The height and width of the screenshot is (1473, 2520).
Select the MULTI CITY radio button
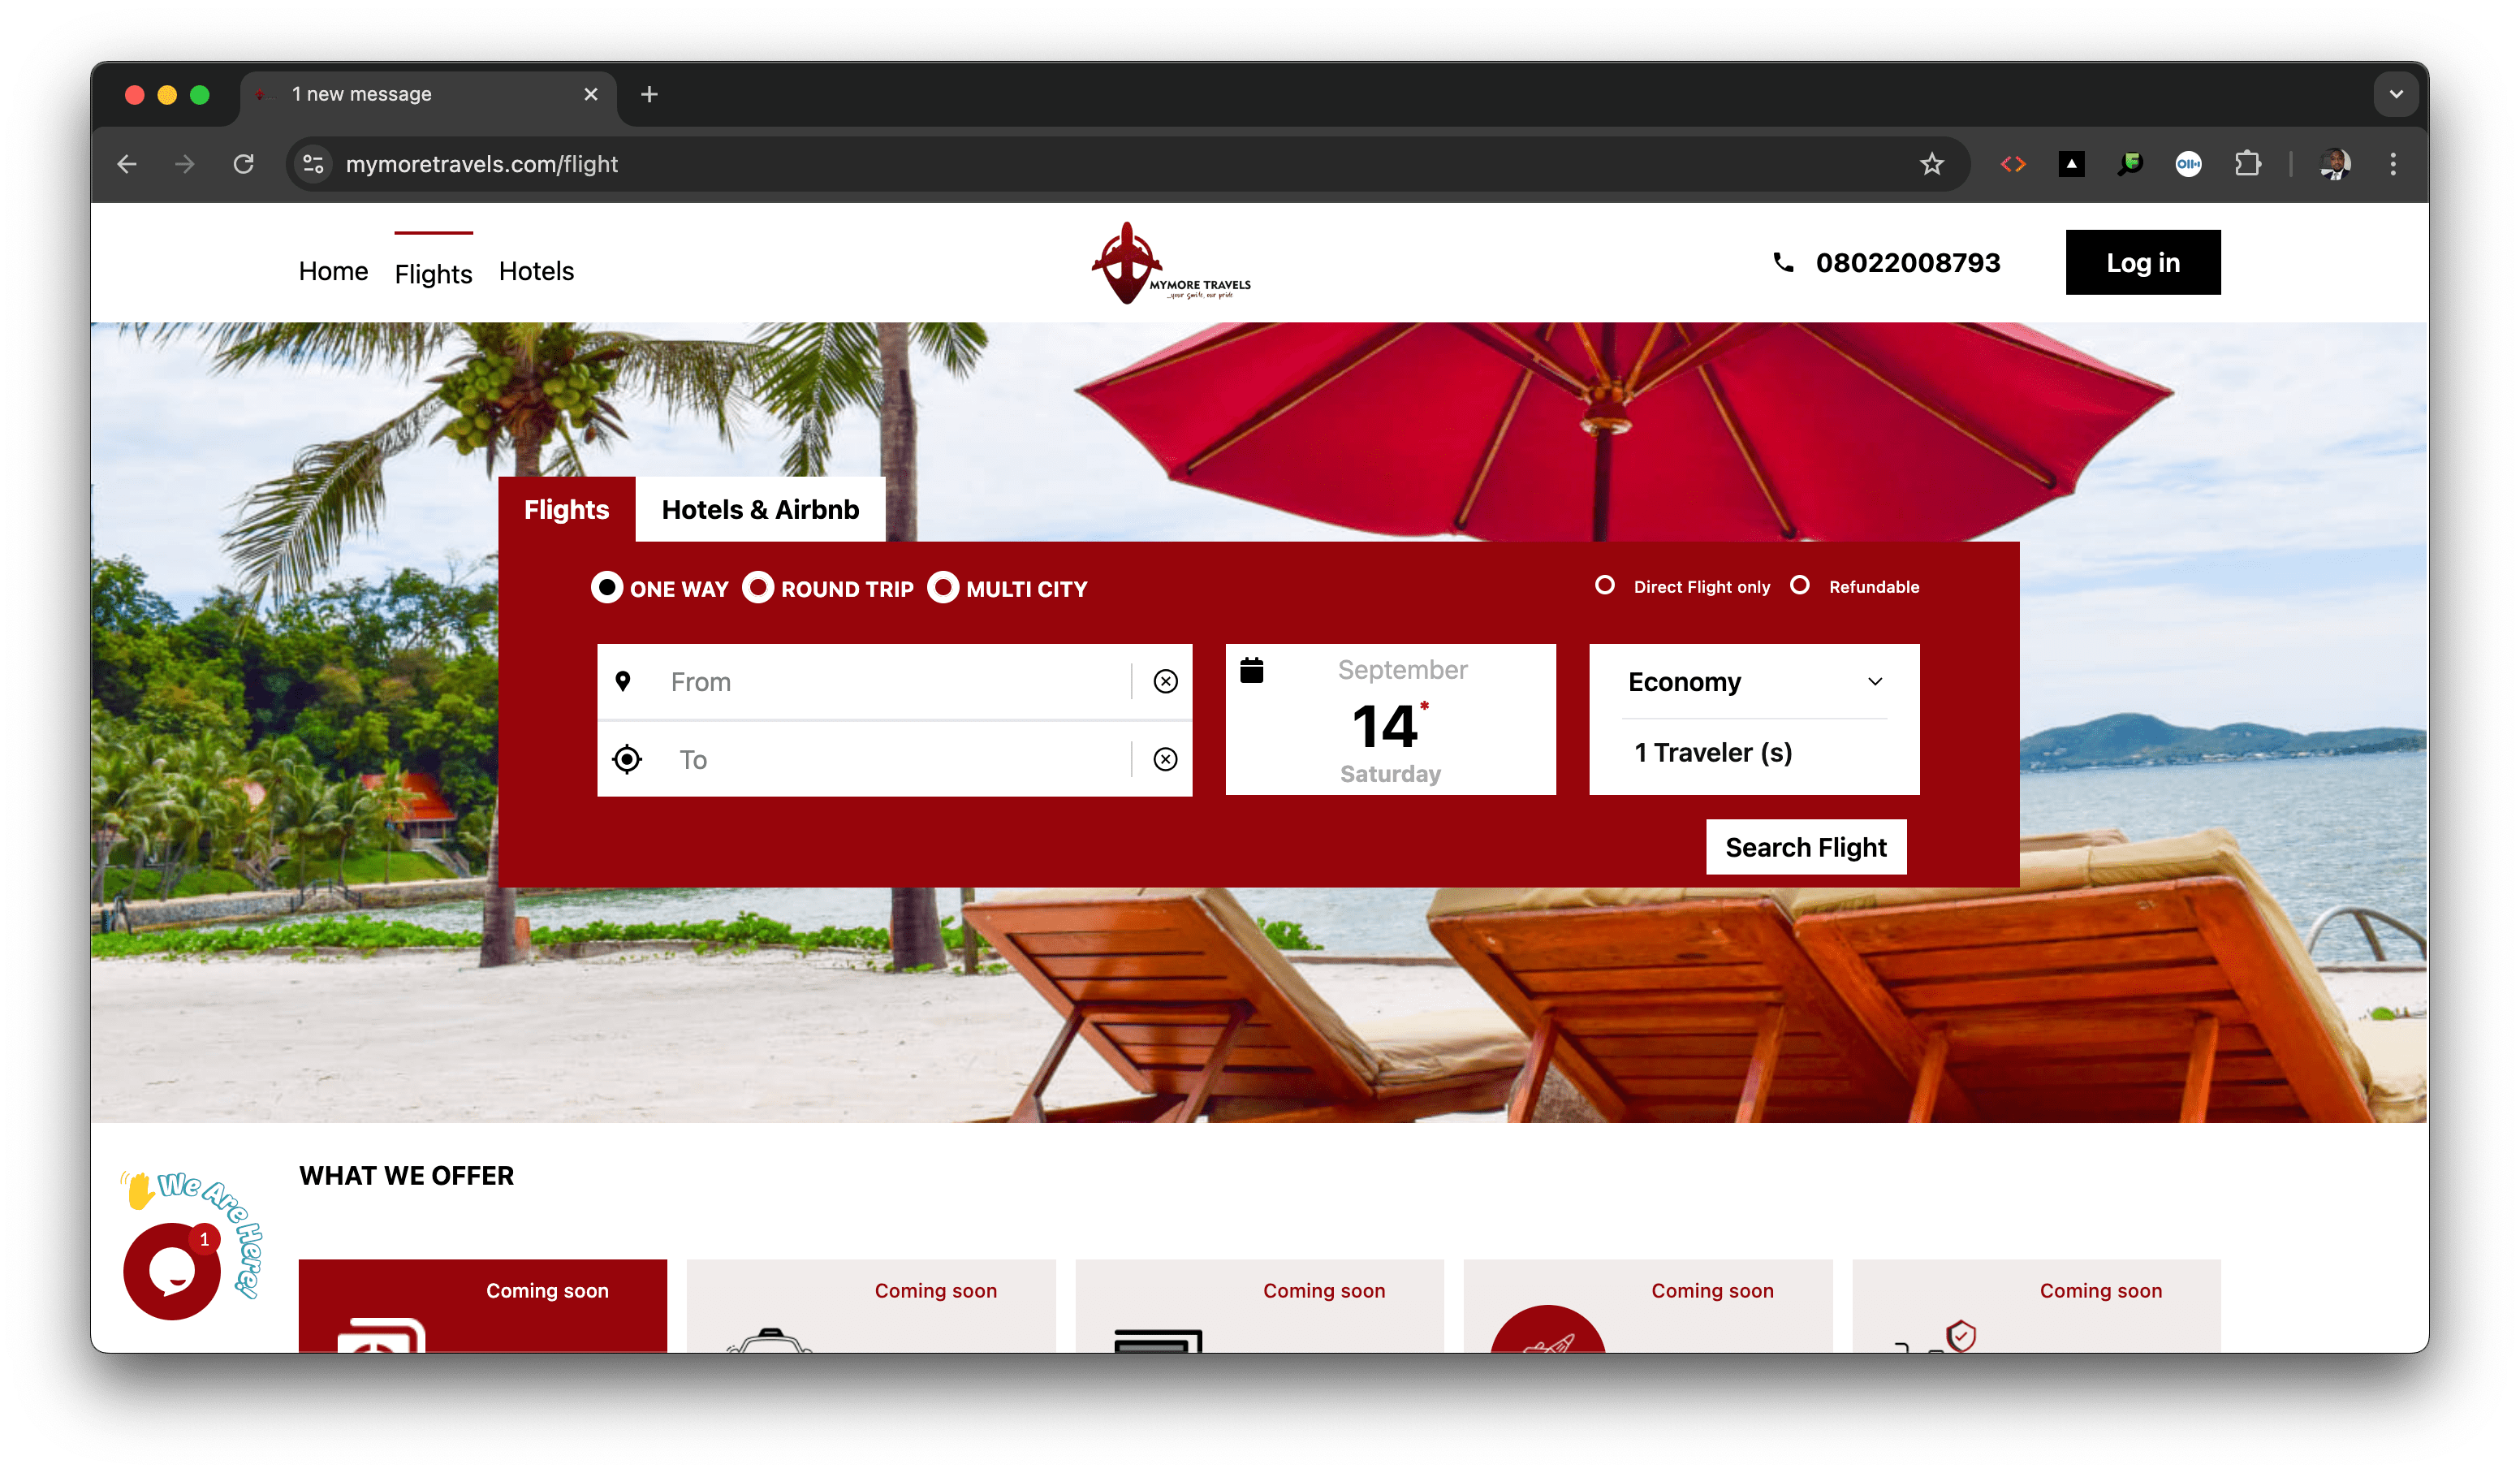click(x=944, y=587)
